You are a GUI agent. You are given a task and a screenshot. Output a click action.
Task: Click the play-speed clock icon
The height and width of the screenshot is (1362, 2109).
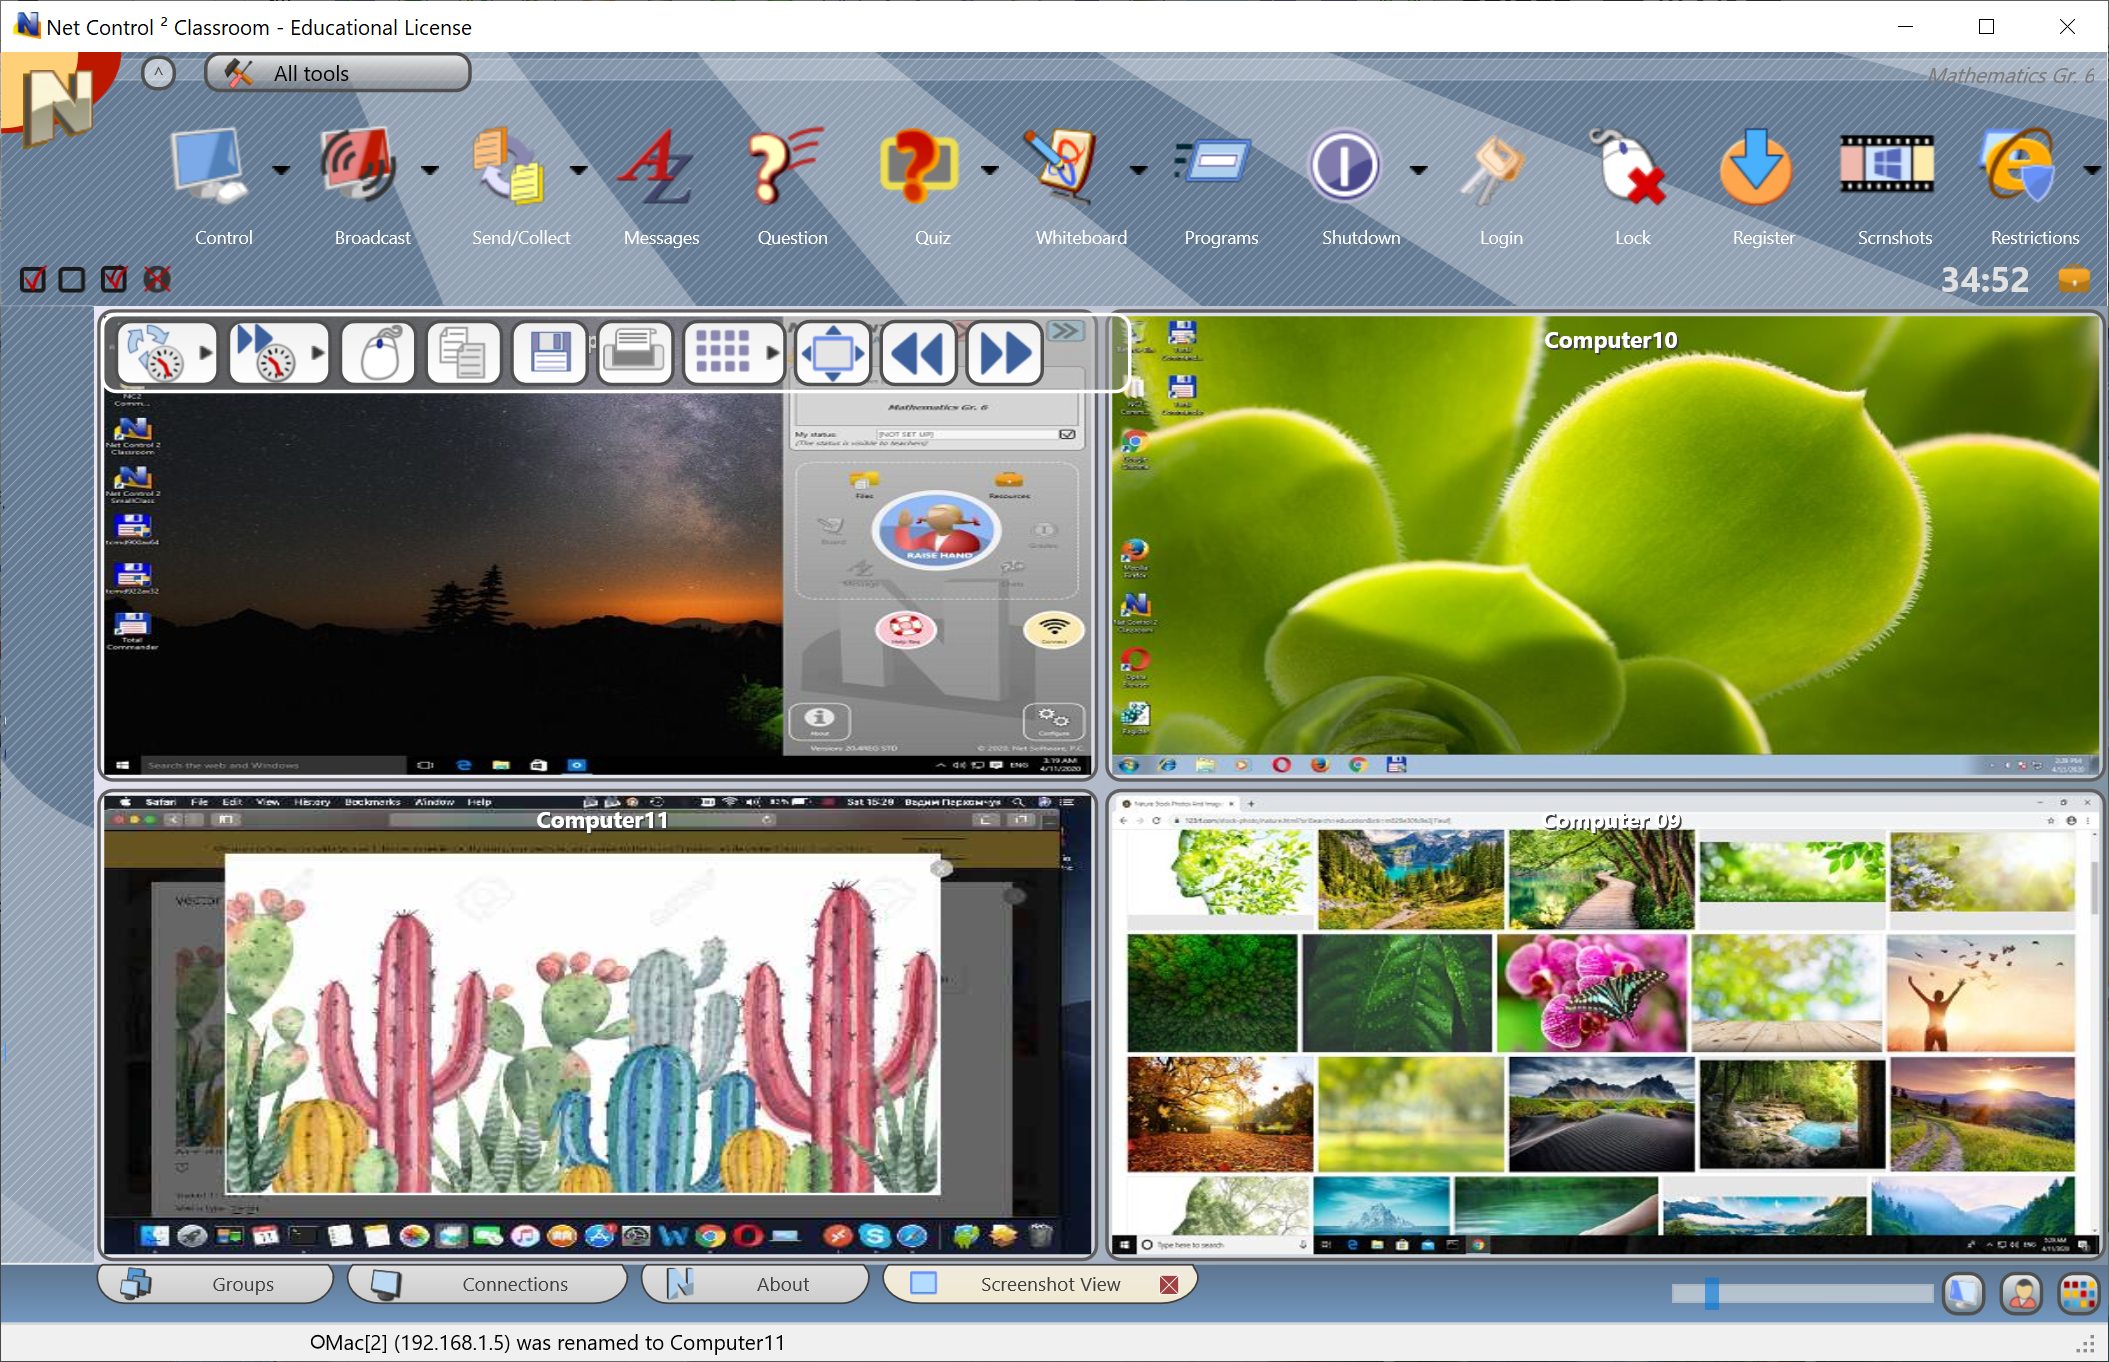[x=267, y=353]
